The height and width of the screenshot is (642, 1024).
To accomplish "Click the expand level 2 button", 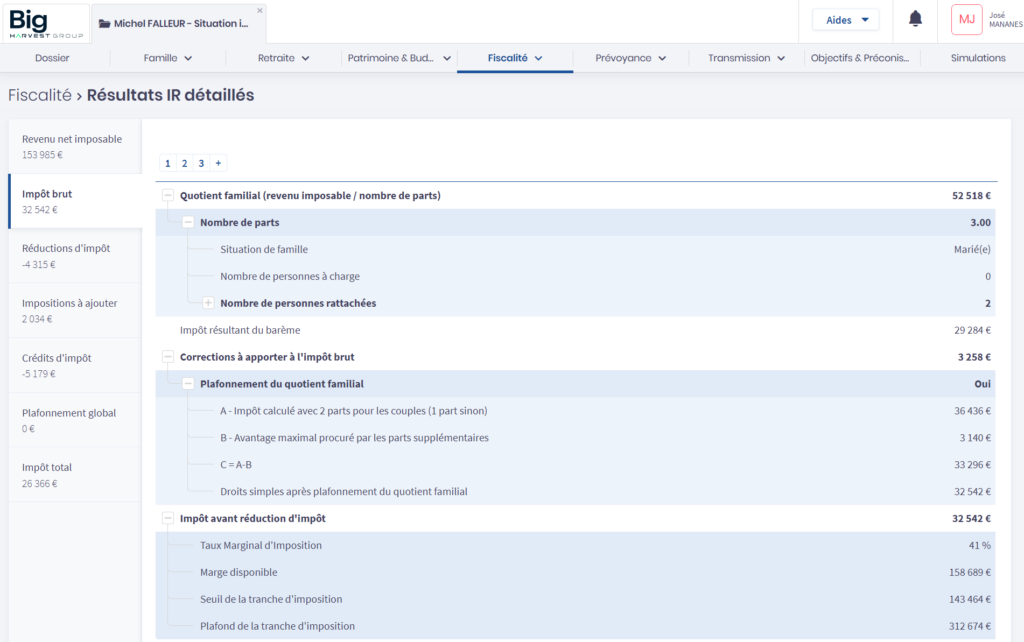I will point(184,163).
